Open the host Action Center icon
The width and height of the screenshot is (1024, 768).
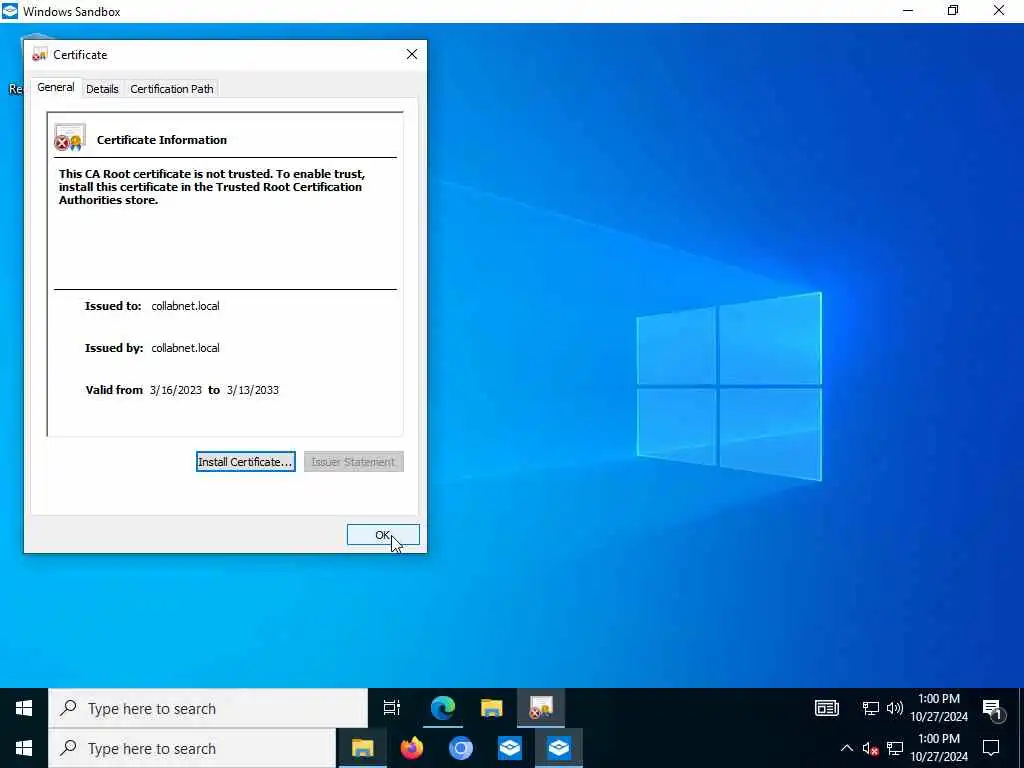[991, 748]
